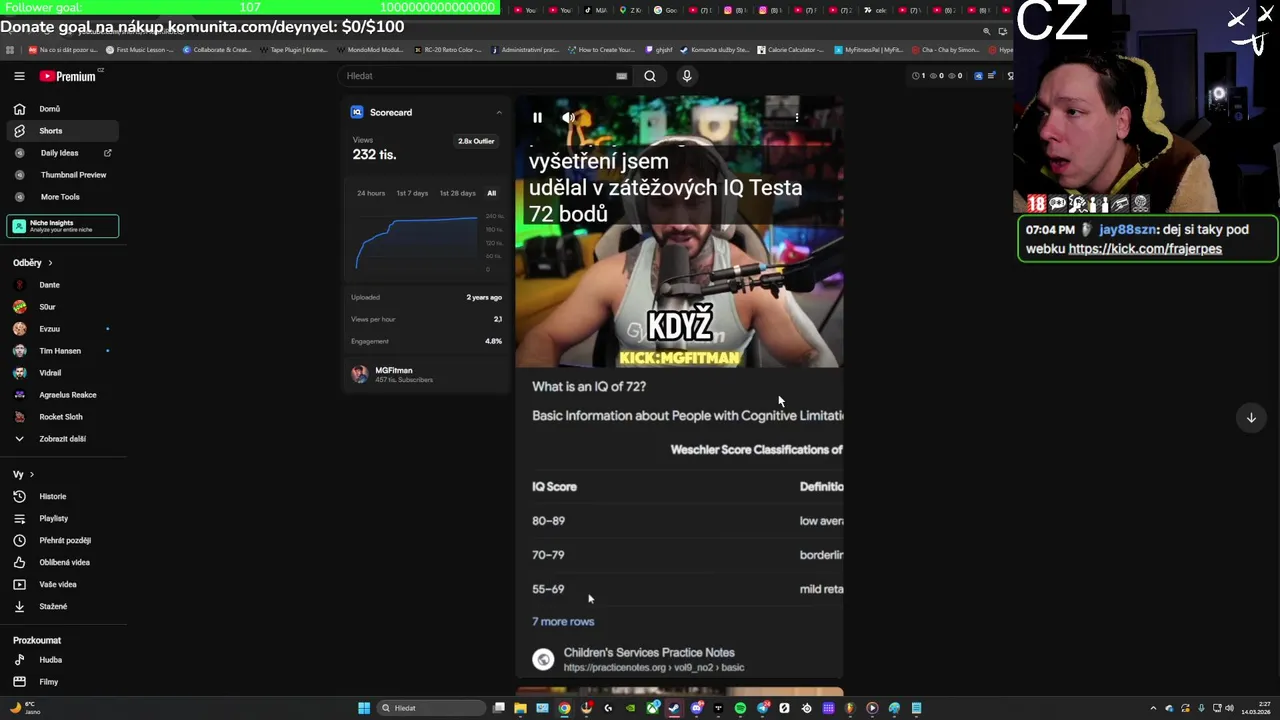
Task: Show hidden system tray icons
Action: pos(1155,708)
